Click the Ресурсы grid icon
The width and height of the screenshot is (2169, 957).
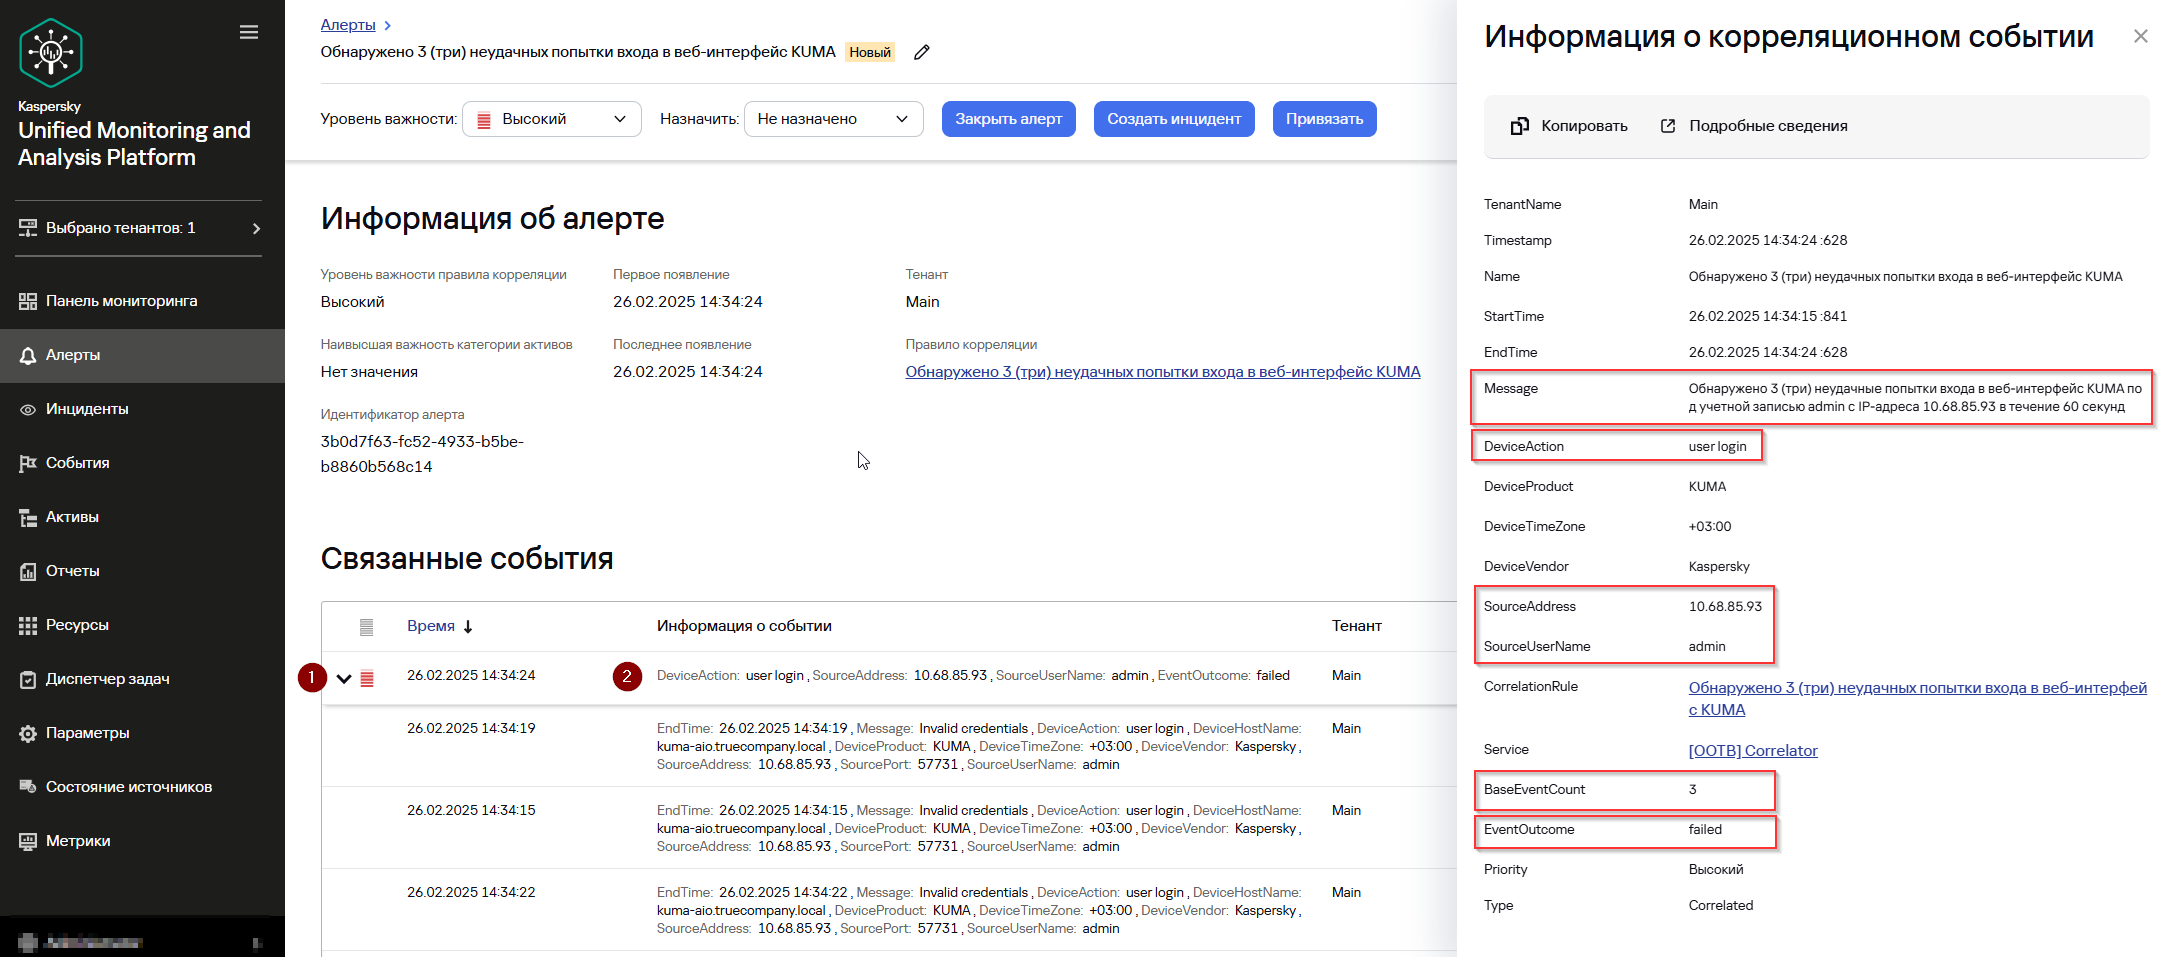click(x=28, y=625)
